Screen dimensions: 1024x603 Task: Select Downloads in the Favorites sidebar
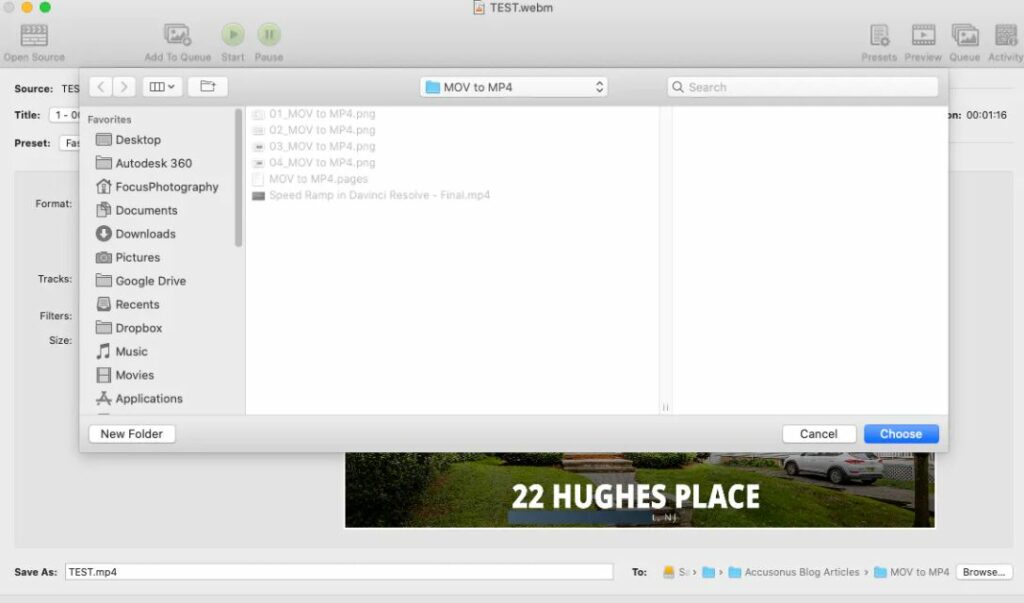(x=145, y=234)
